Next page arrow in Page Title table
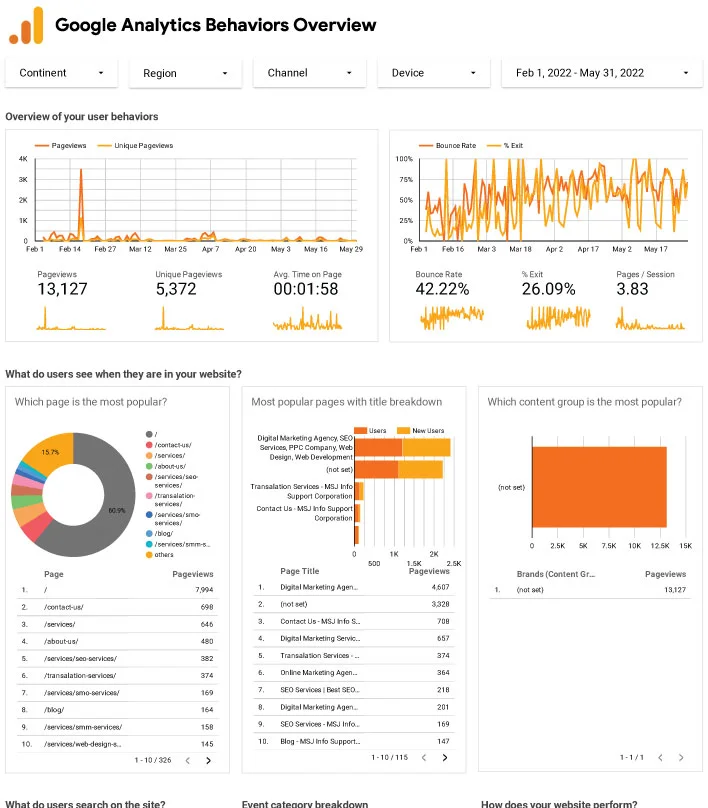The height and width of the screenshot is (808, 708). pyautogui.click(x=444, y=758)
